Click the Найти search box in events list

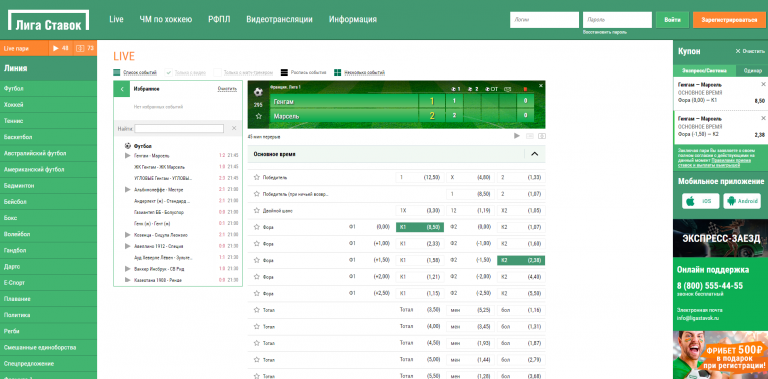[x=179, y=128]
